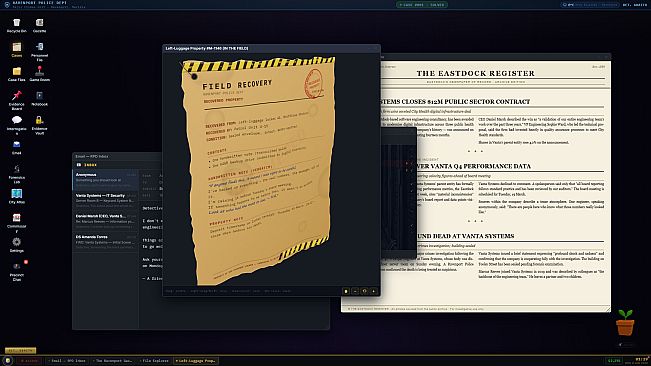This screenshot has height=366, width=651.
Task: Open the Settings gear icon
Action: pyautogui.click(x=17, y=244)
